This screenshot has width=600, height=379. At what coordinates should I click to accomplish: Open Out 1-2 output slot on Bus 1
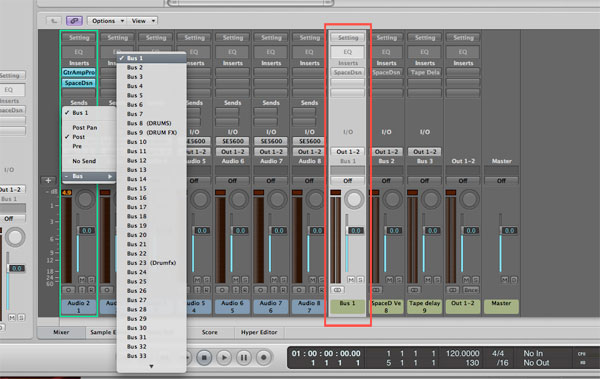click(348, 152)
